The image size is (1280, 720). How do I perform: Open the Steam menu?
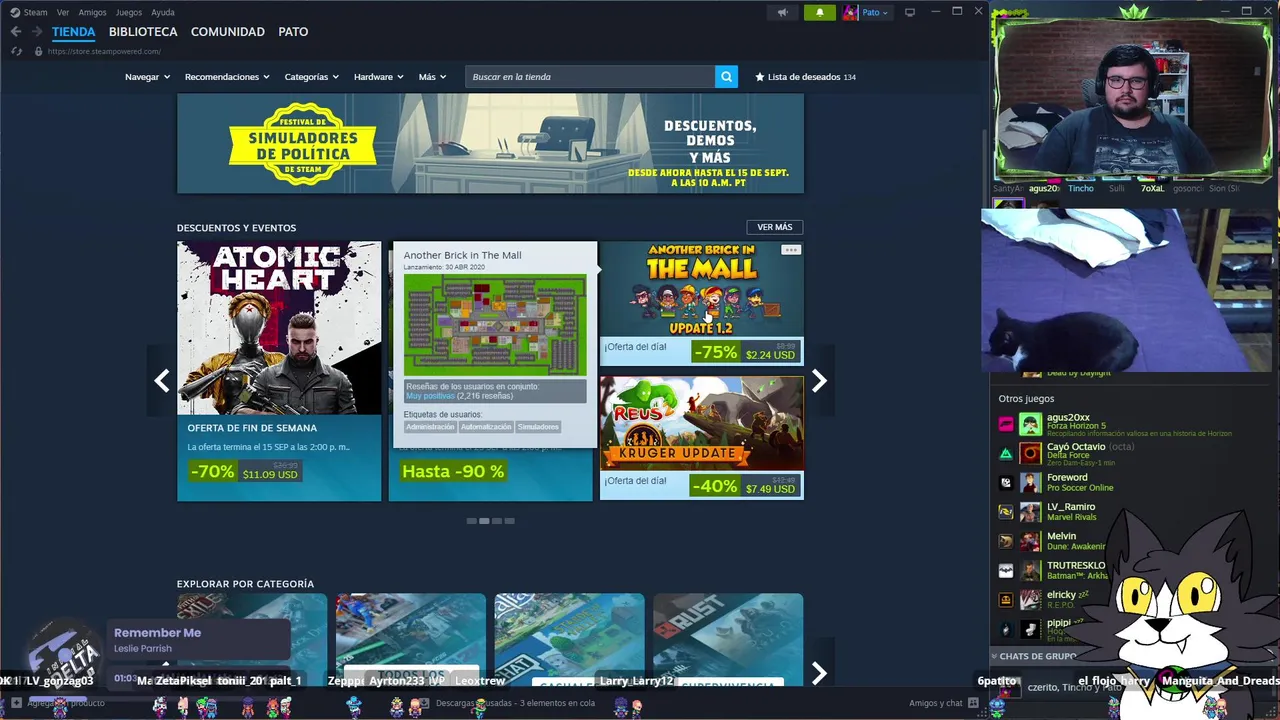click(29, 12)
